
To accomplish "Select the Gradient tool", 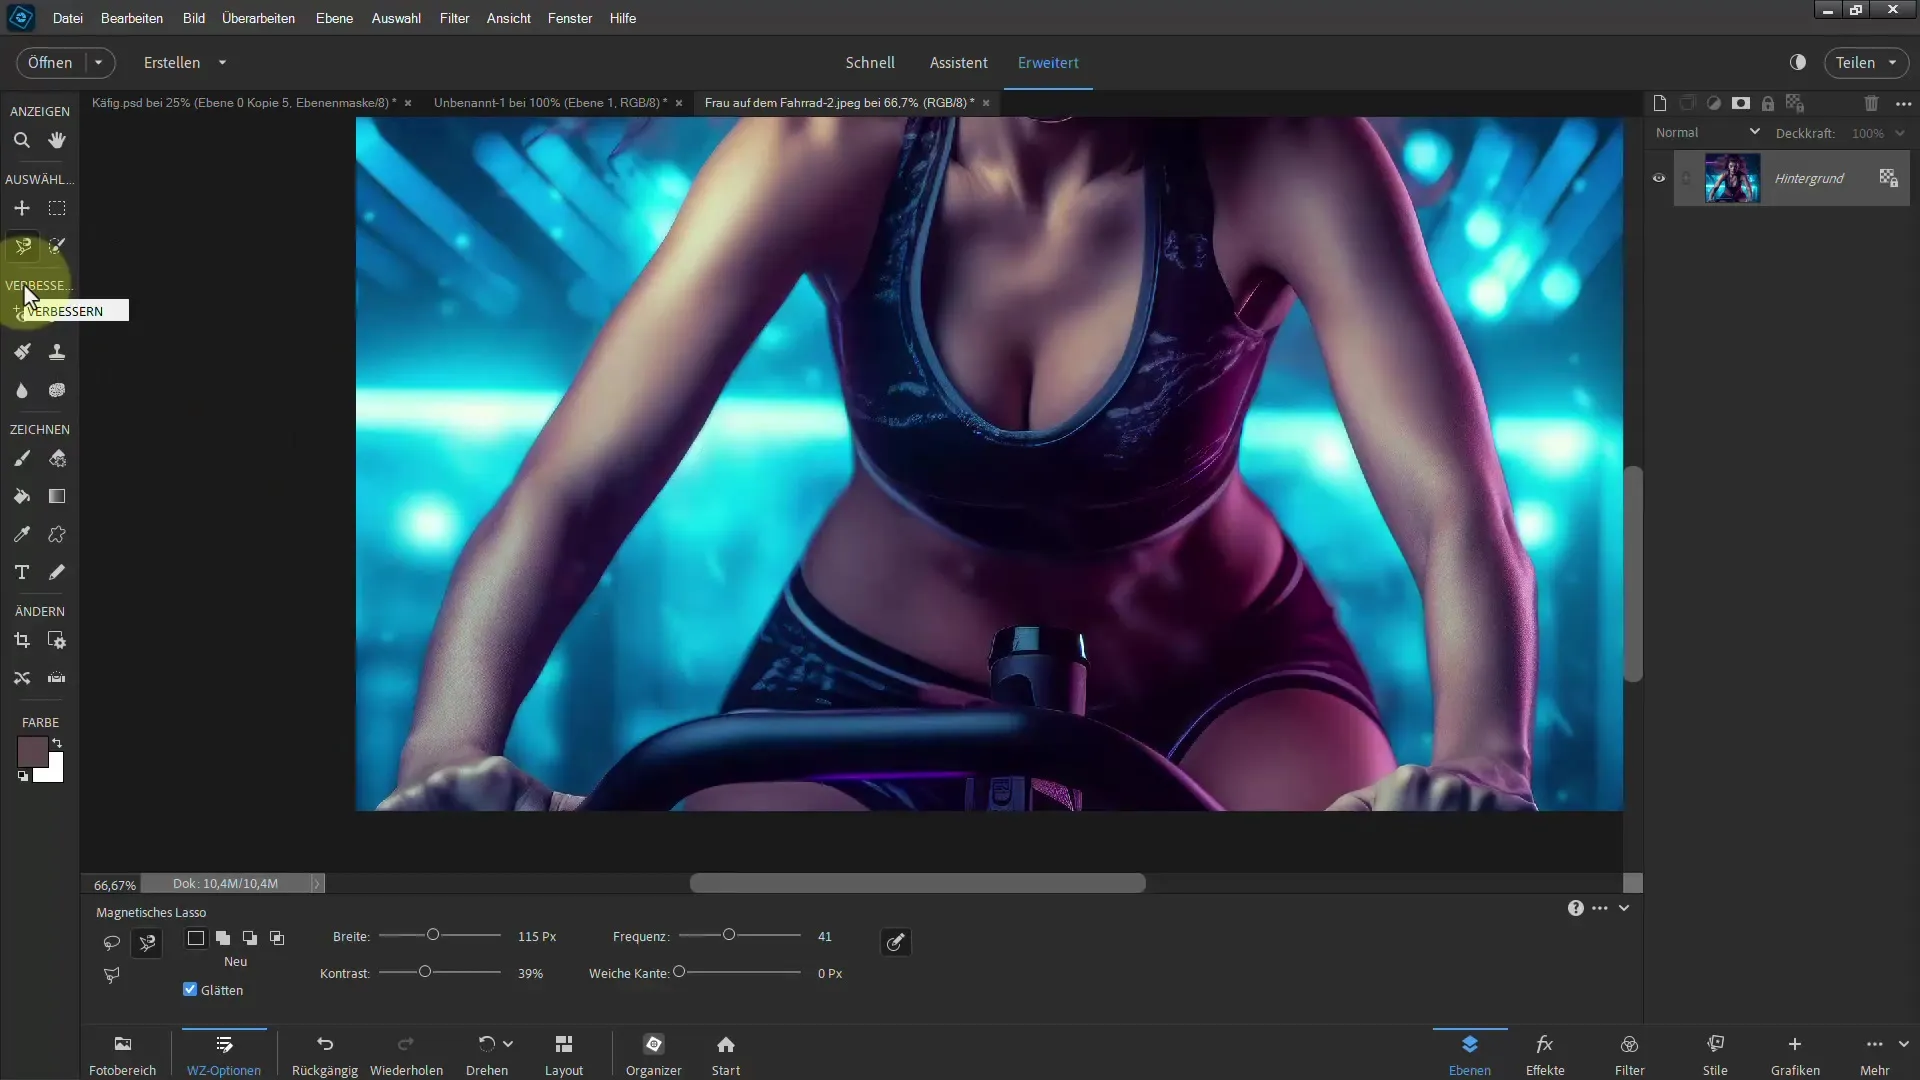I will point(57,496).
